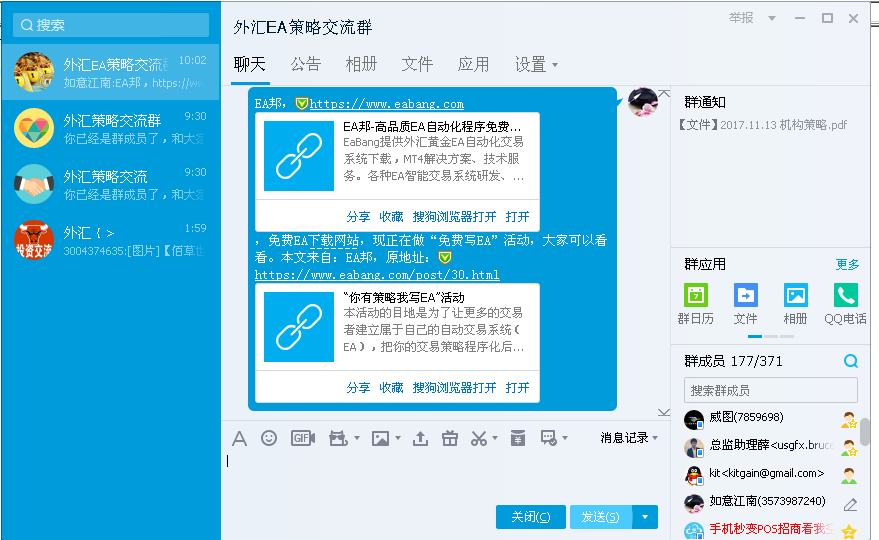Screen dimensions: 879x540
Task: Open the 设置 settings dropdown
Action: (536, 64)
